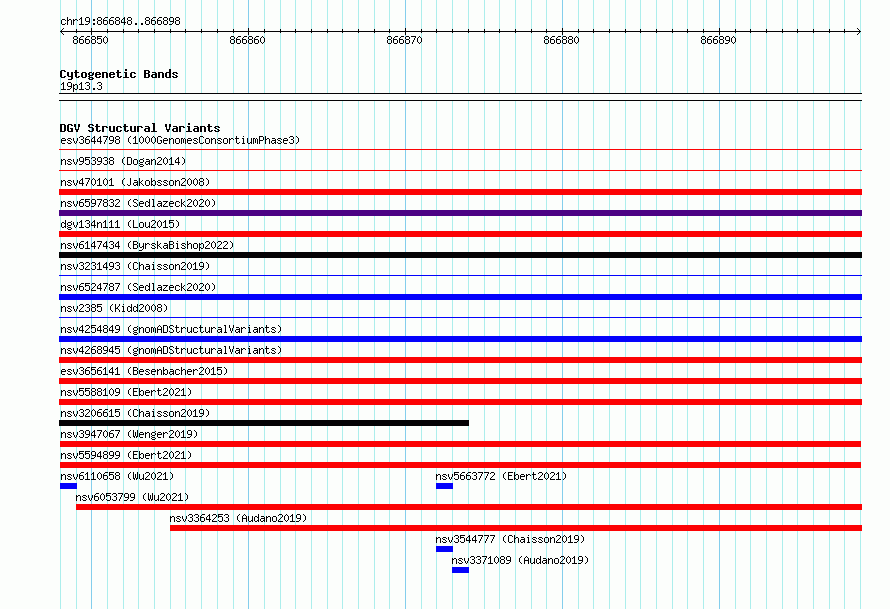Open nsv5588109 (Ebert2021) label
The height and width of the screenshot is (609, 890).
tap(126, 392)
